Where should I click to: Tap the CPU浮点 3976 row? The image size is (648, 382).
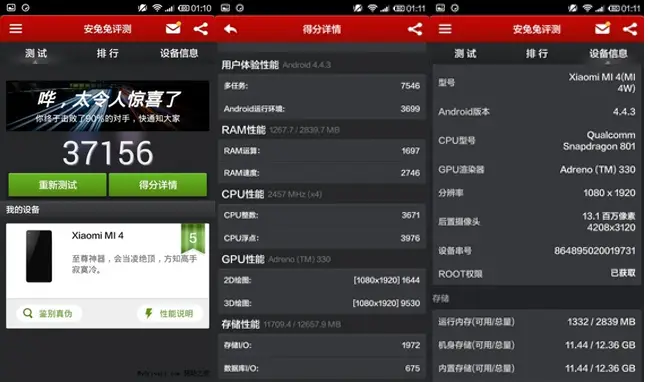tap(322, 238)
